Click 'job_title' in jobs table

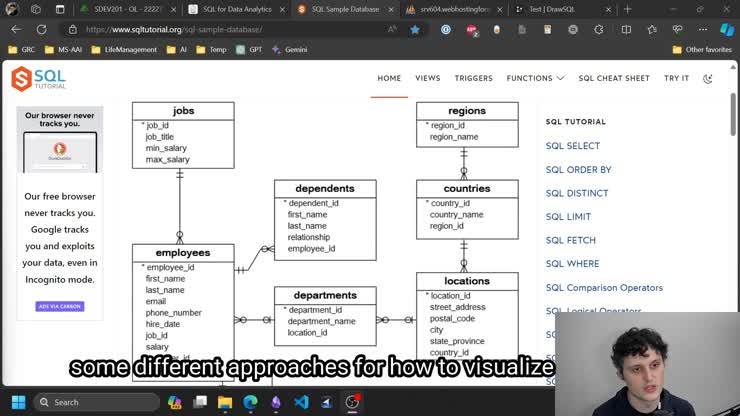[x=160, y=136]
